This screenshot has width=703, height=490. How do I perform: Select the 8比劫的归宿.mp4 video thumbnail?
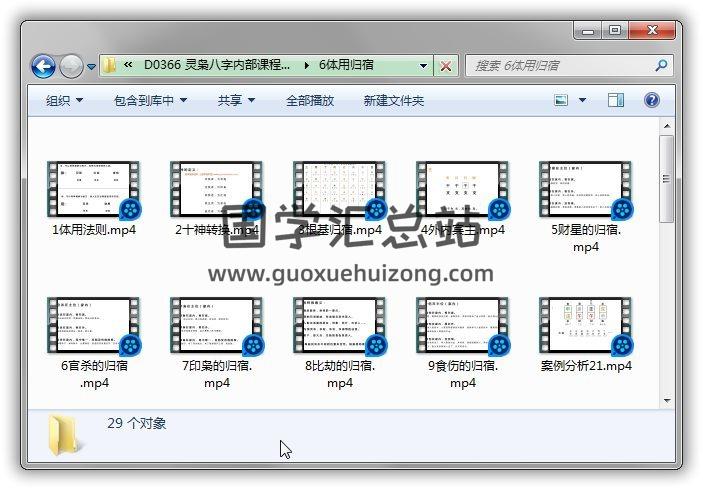point(339,325)
